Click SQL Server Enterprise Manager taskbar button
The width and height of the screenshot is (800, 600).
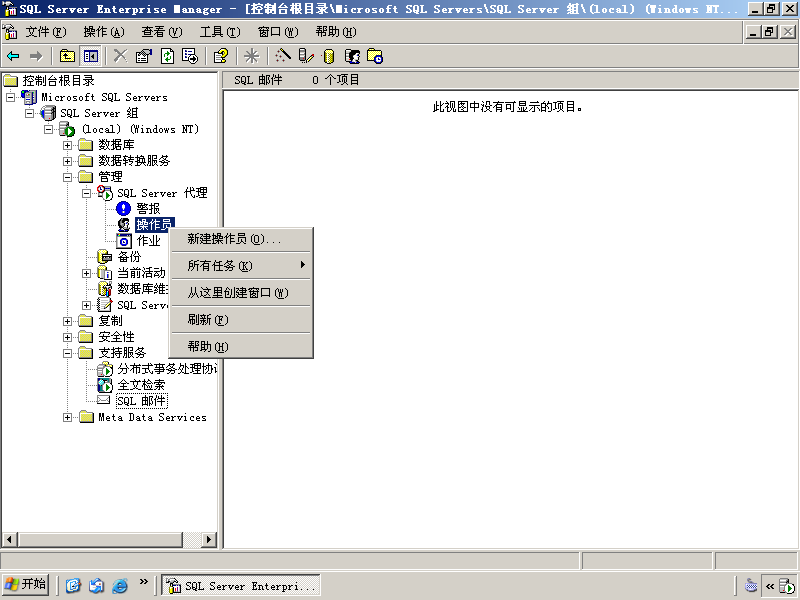tap(241, 586)
